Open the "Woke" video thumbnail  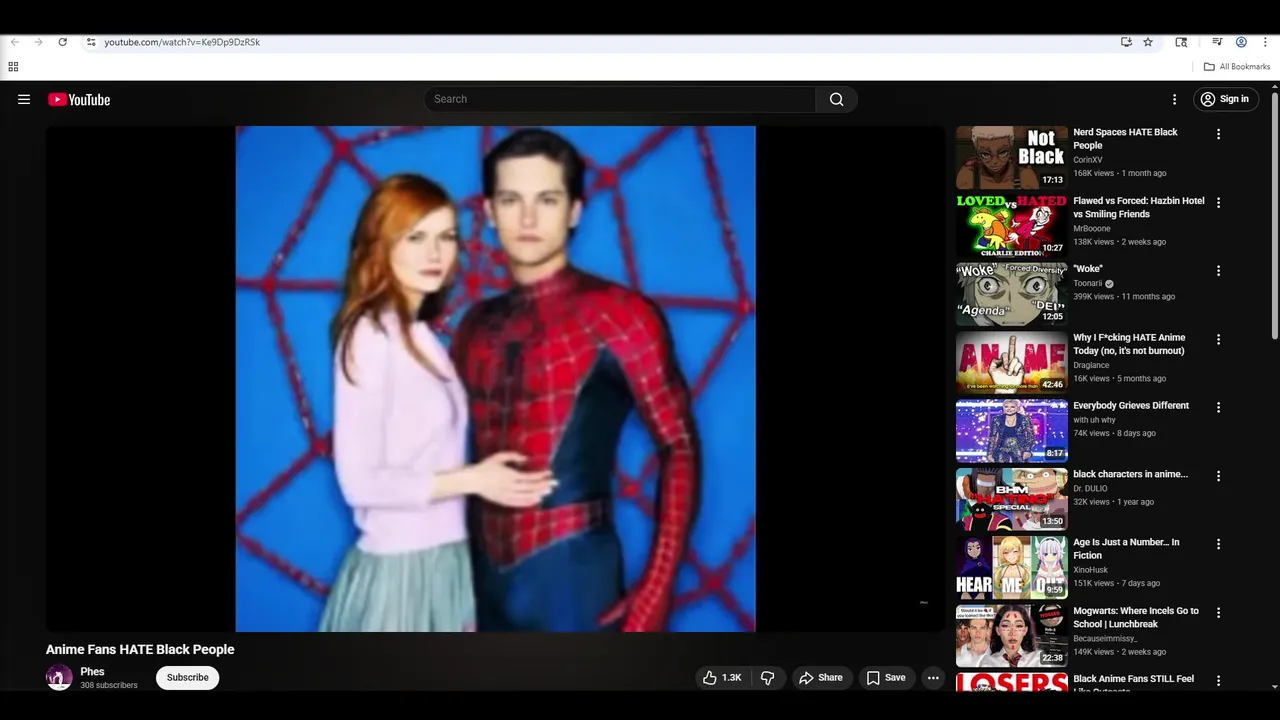coord(1011,294)
